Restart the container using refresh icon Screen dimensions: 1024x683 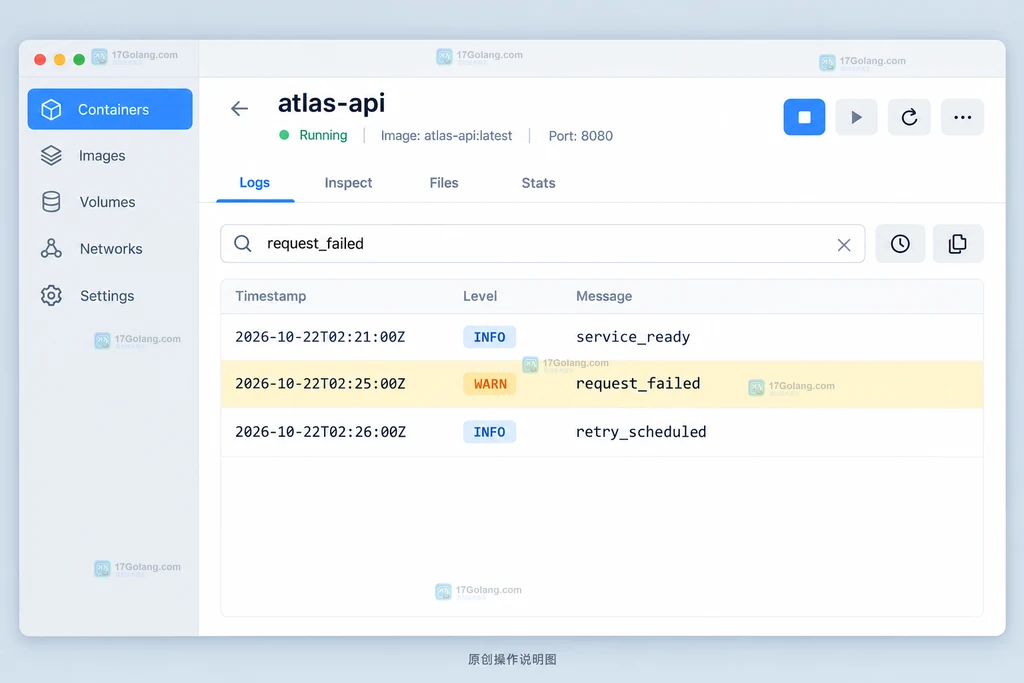[909, 117]
